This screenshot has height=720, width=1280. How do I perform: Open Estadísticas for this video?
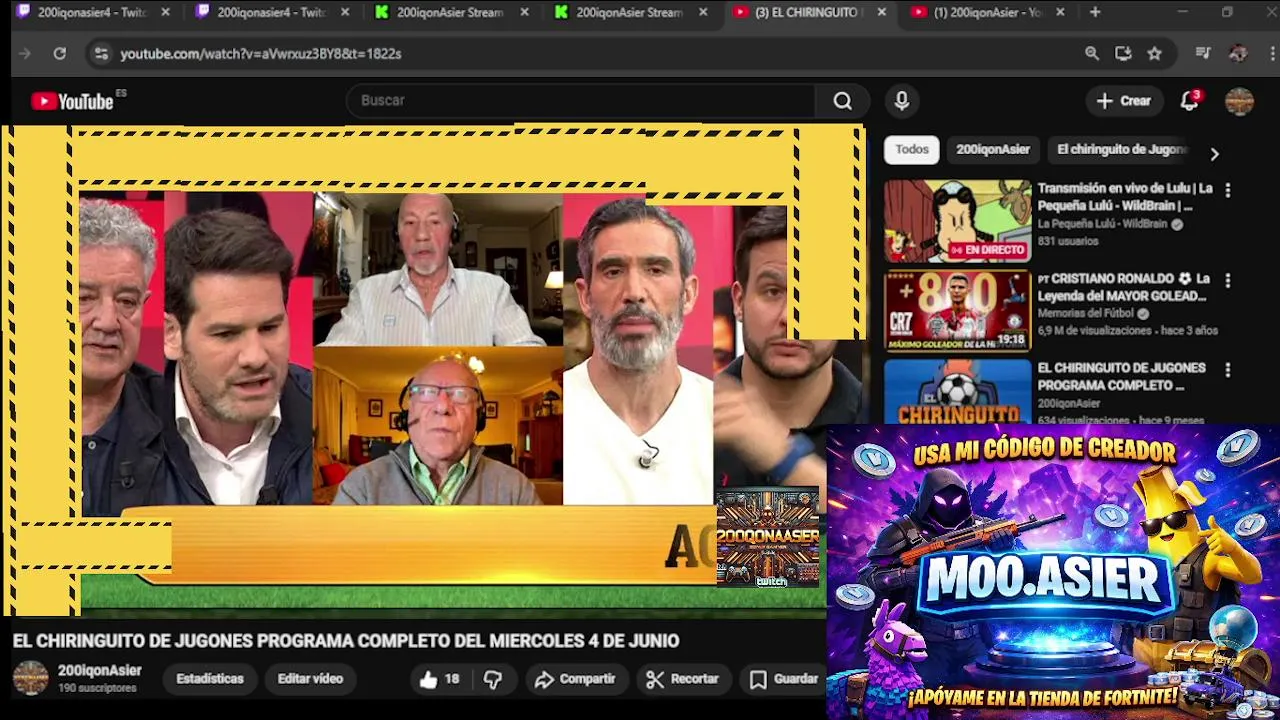[x=210, y=679]
